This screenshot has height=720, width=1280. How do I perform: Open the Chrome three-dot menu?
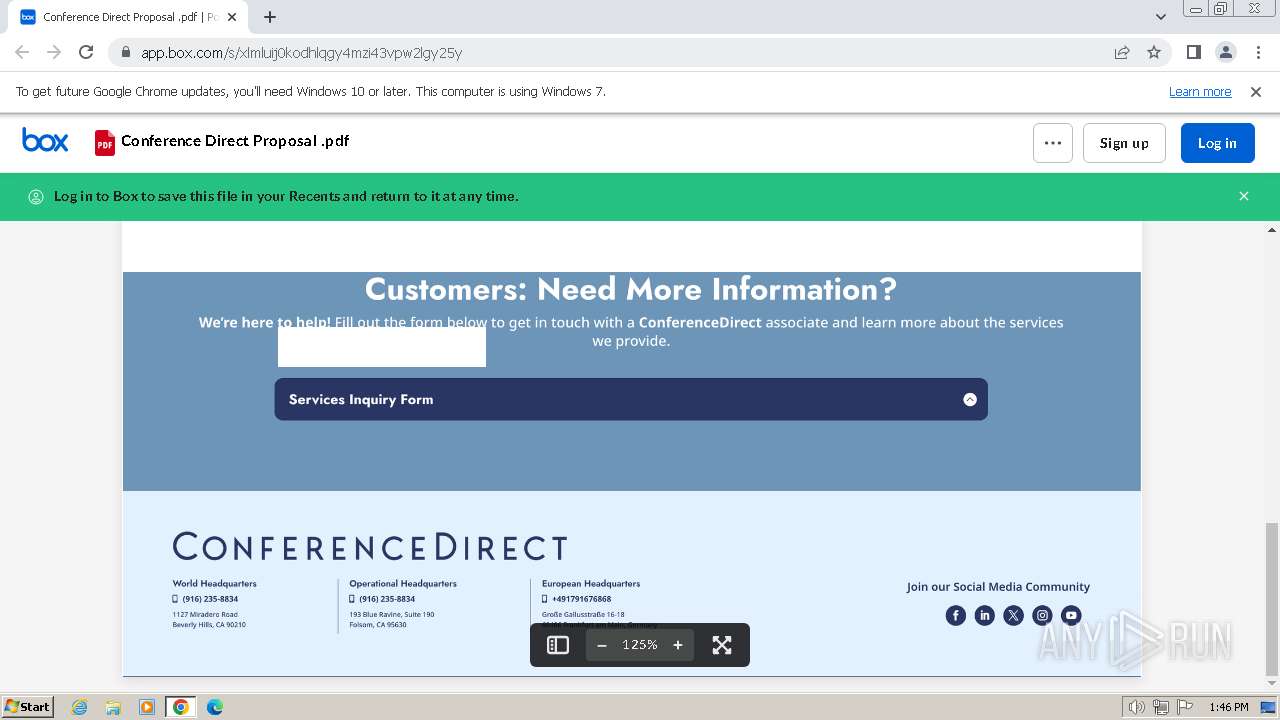1257,52
